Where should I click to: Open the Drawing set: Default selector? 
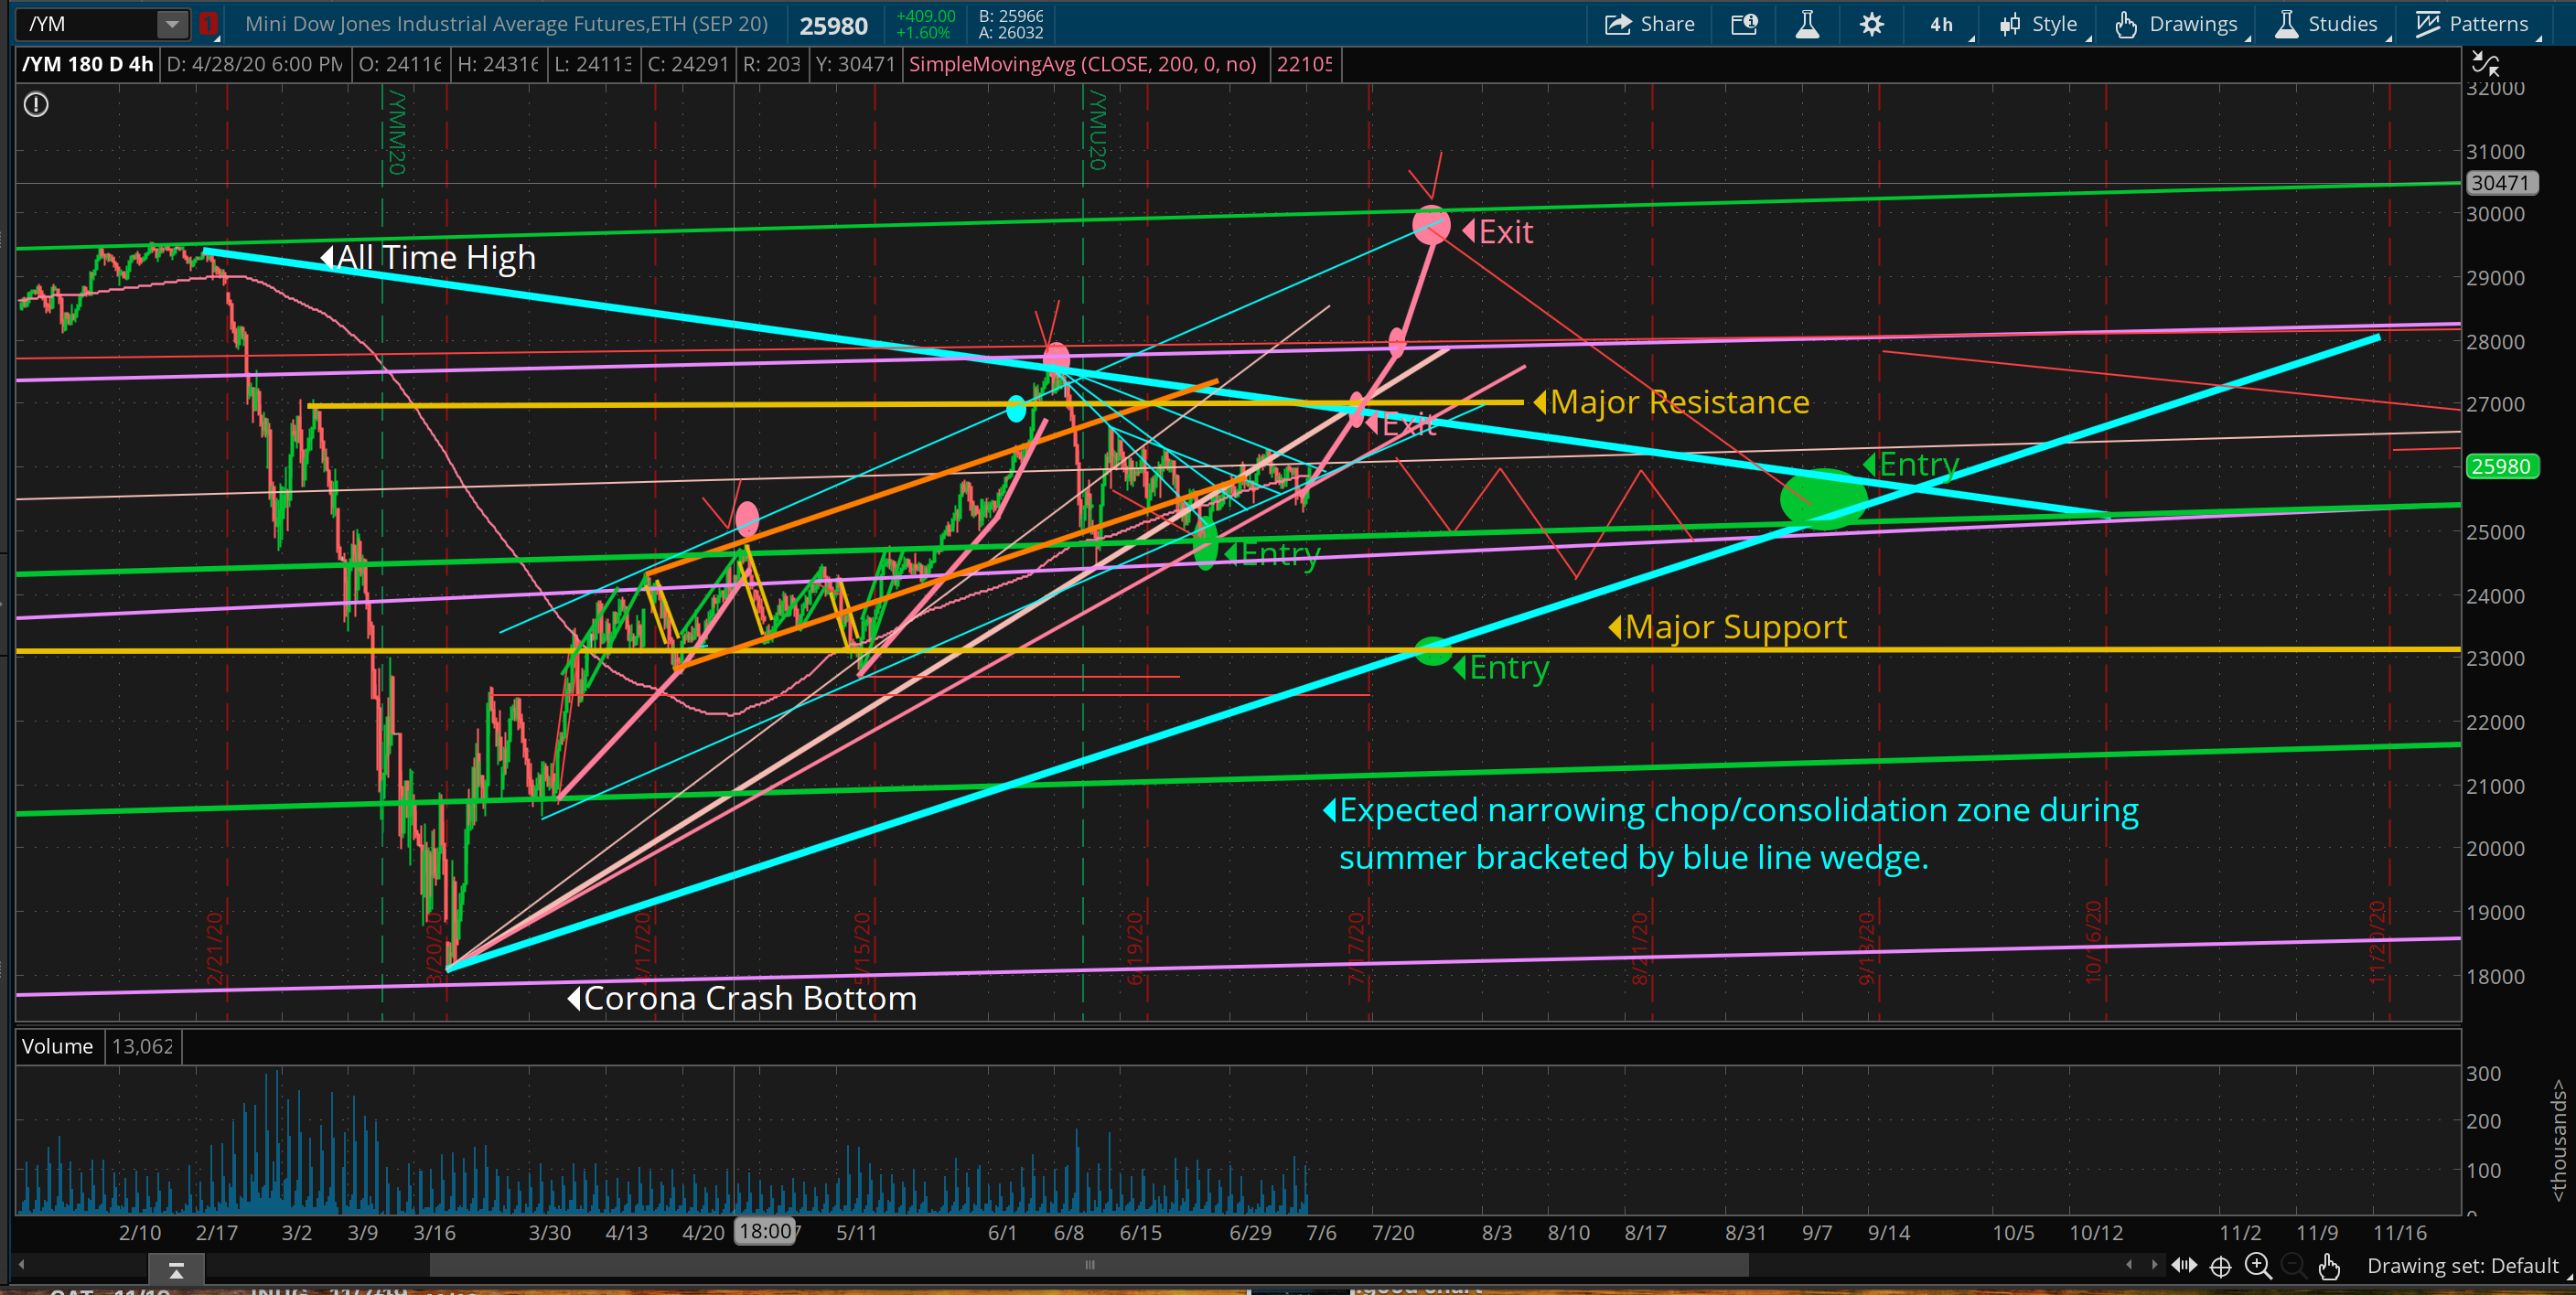[x=2462, y=1266]
